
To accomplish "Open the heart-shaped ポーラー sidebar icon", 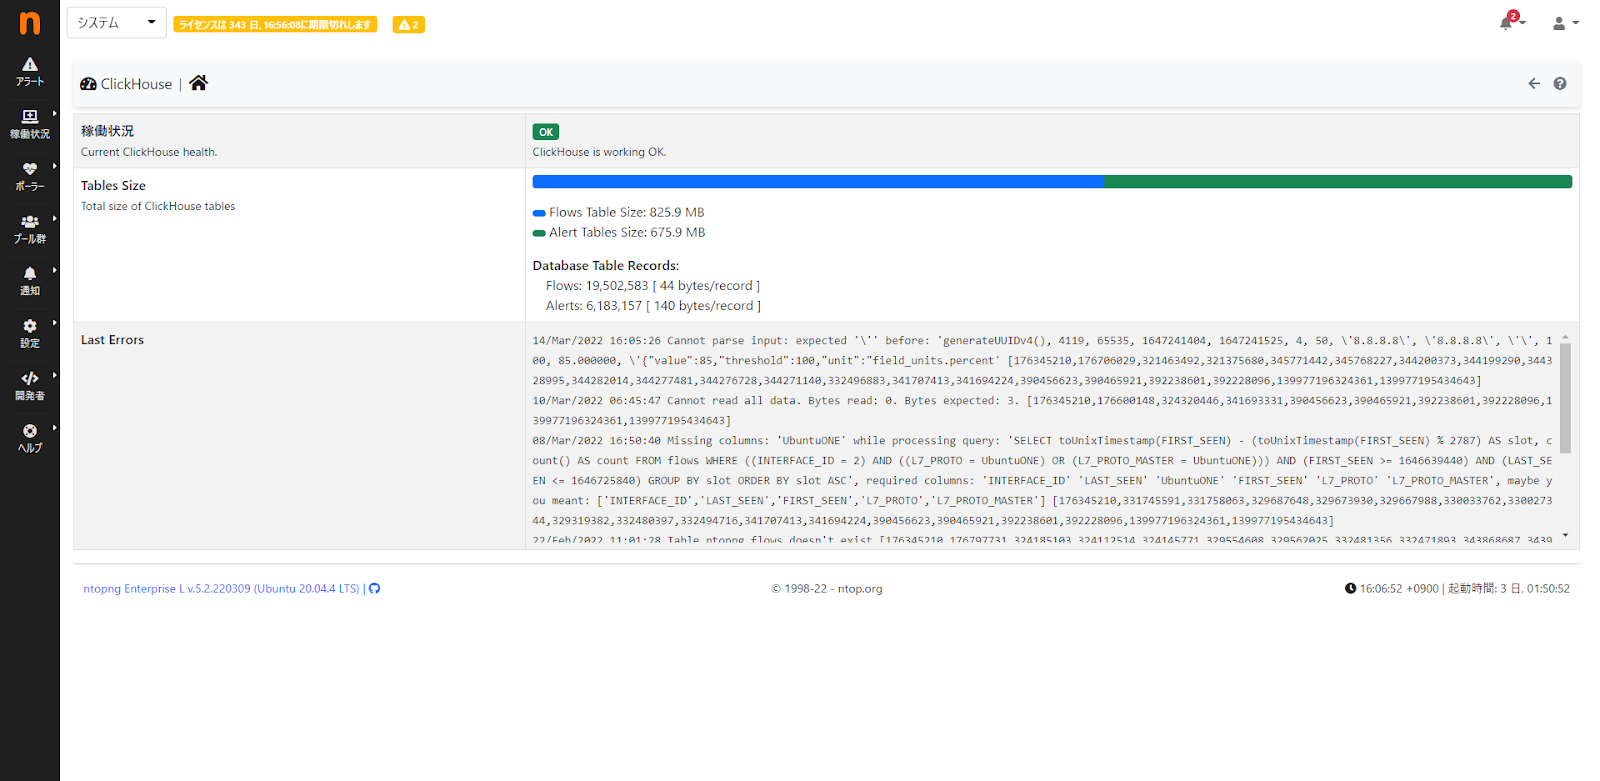I will click(30, 169).
